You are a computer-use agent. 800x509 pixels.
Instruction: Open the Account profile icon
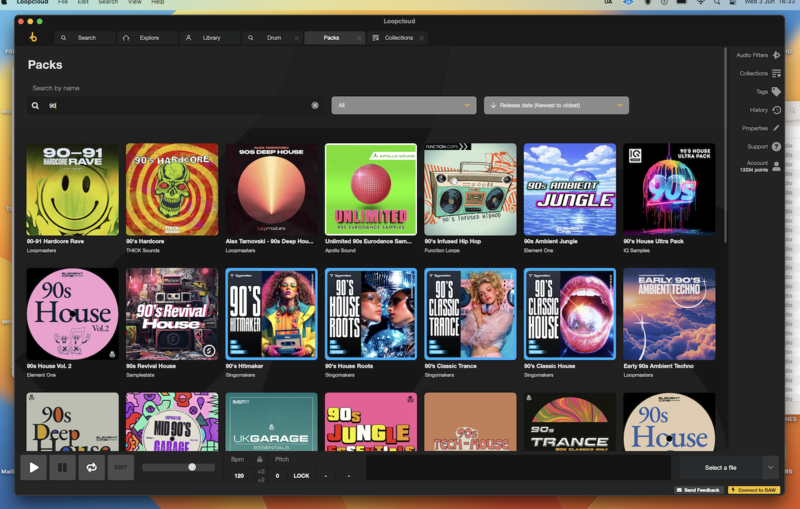[777, 166]
